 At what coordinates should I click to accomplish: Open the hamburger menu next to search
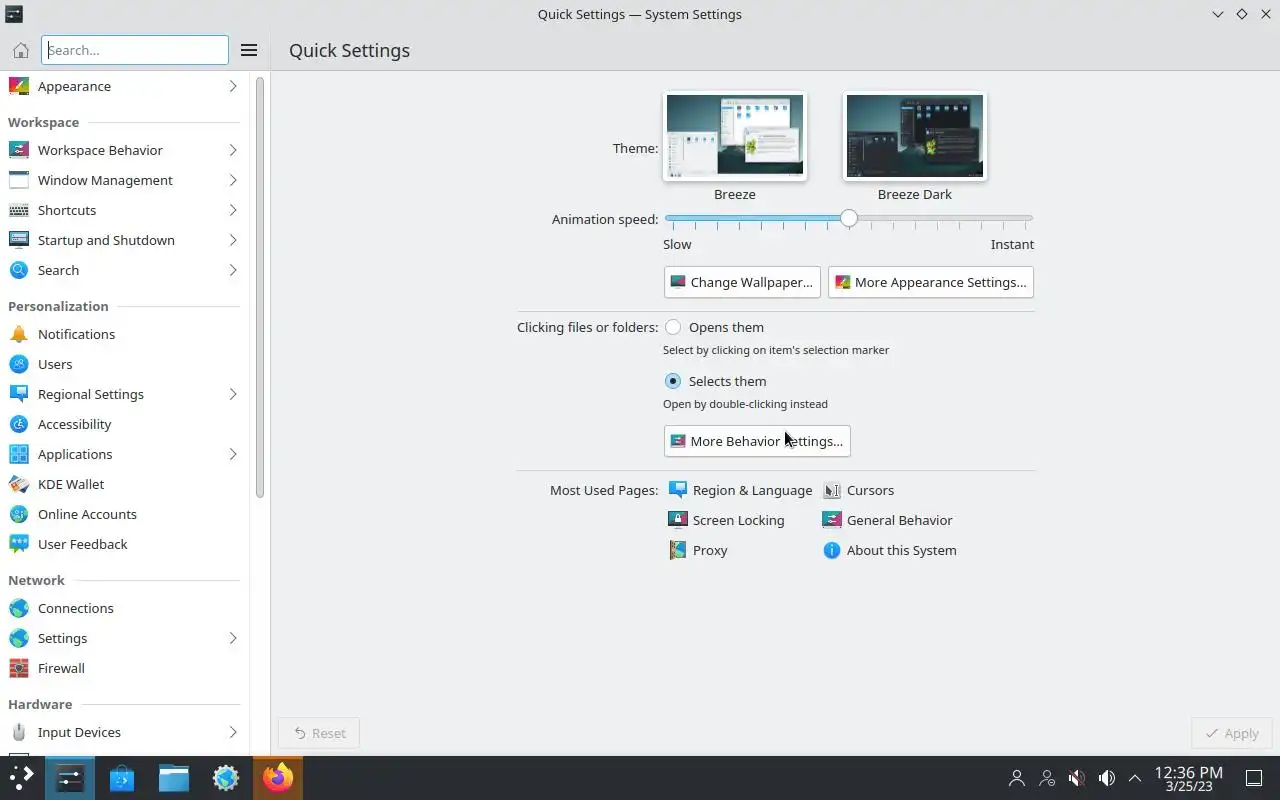pyautogui.click(x=249, y=50)
